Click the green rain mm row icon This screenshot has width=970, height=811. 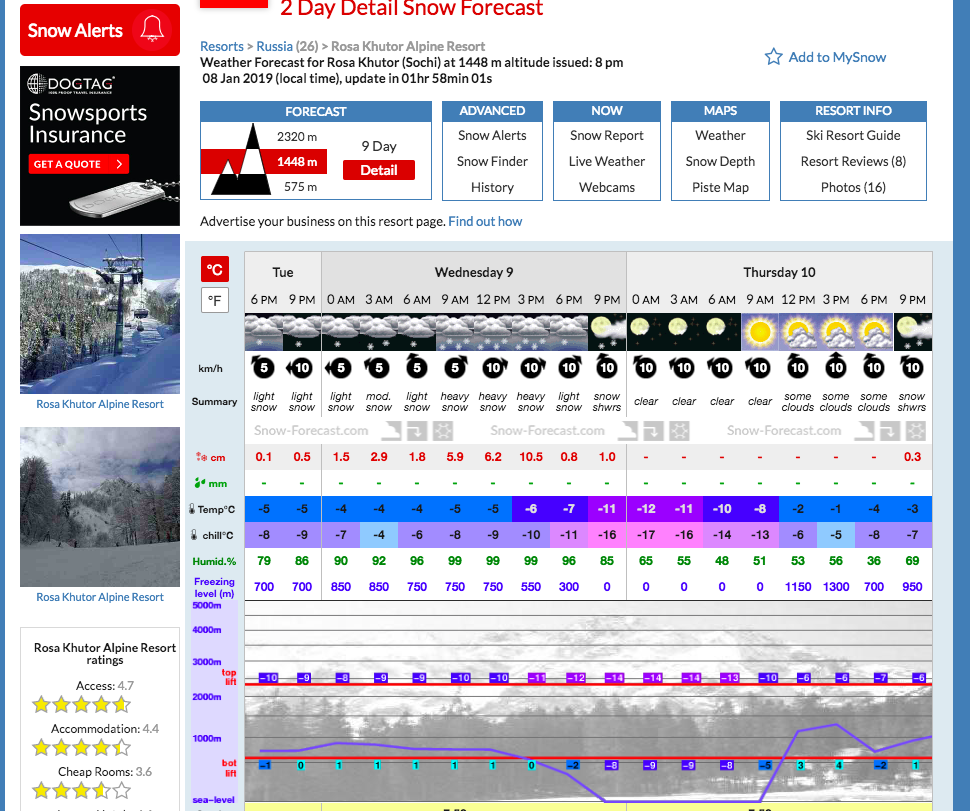pos(200,483)
